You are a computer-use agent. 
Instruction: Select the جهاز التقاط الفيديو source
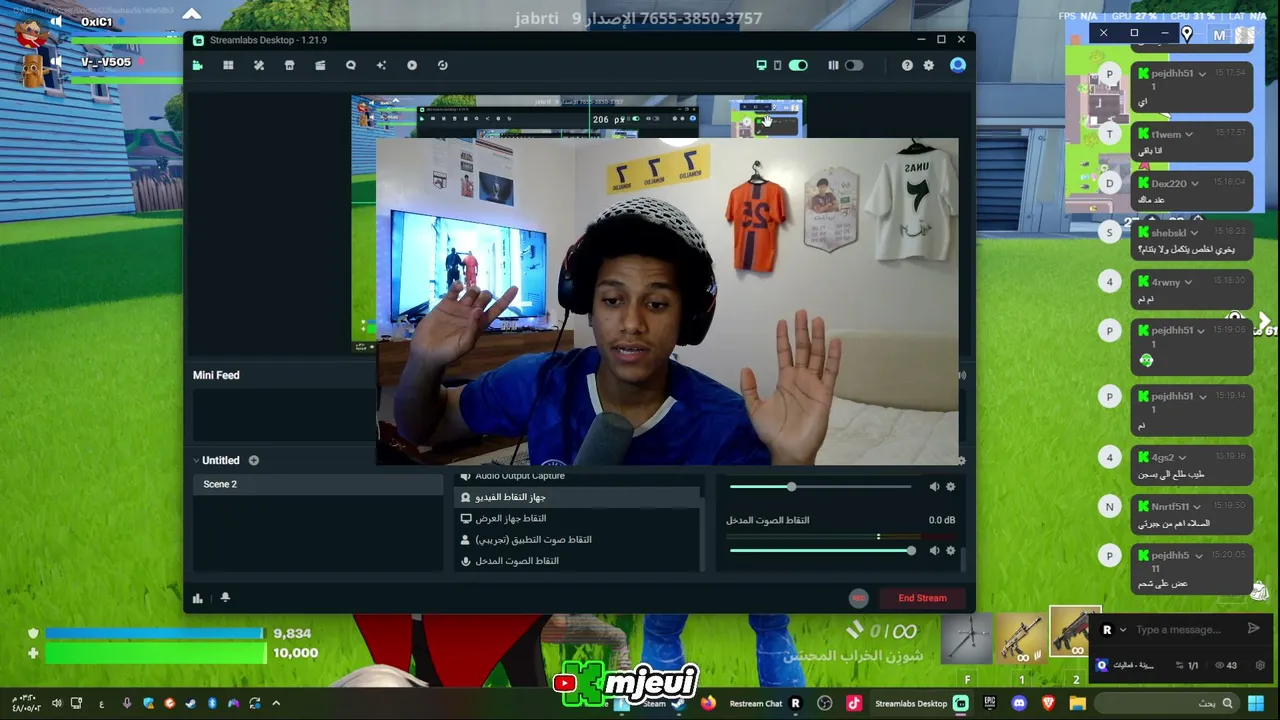[x=579, y=497]
